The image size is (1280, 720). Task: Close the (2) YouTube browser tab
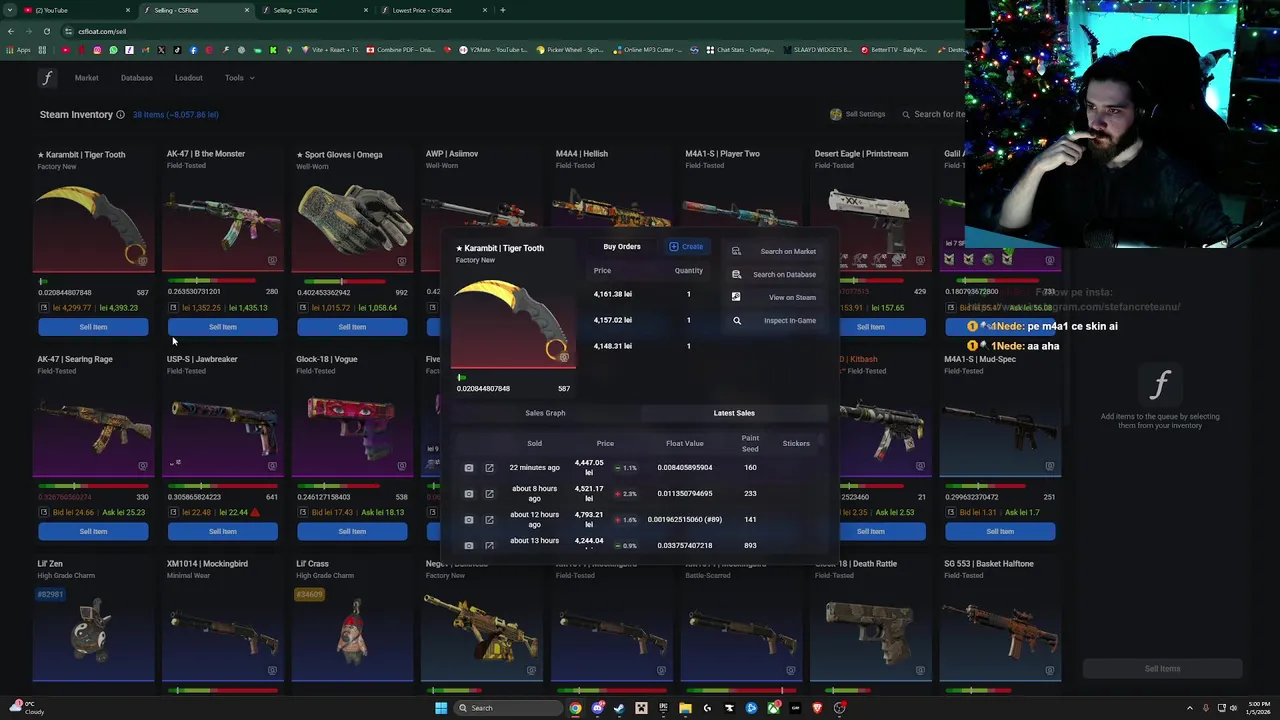click(128, 10)
